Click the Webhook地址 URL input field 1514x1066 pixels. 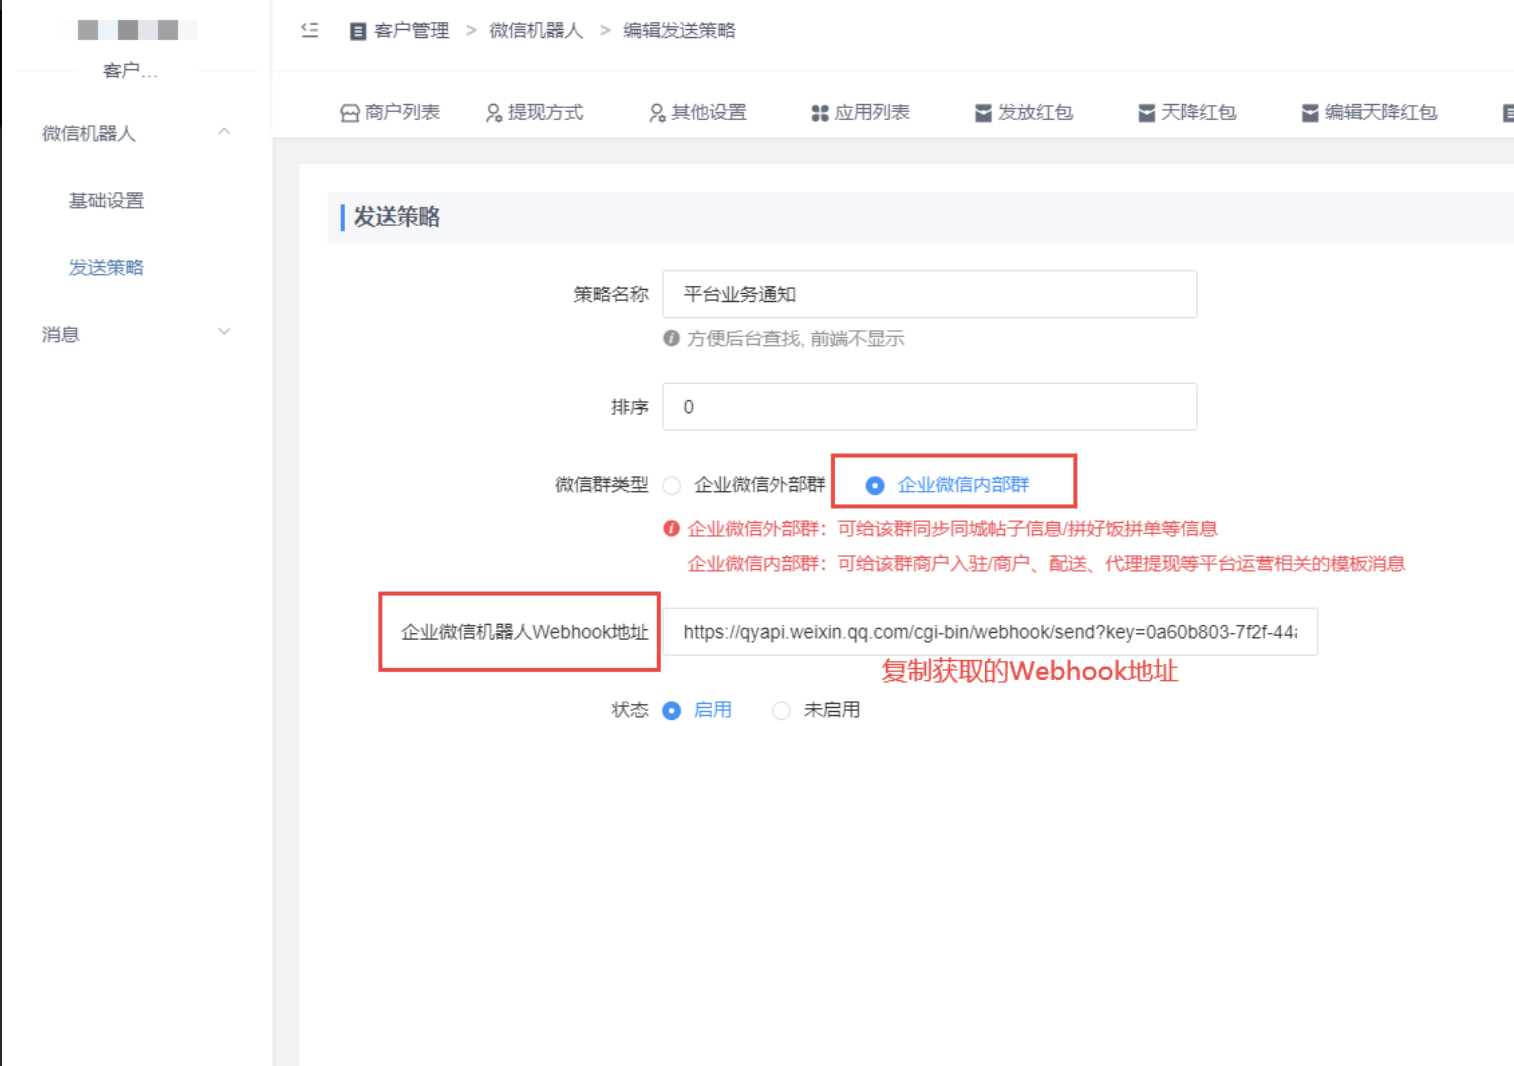(x=990, y=632)
